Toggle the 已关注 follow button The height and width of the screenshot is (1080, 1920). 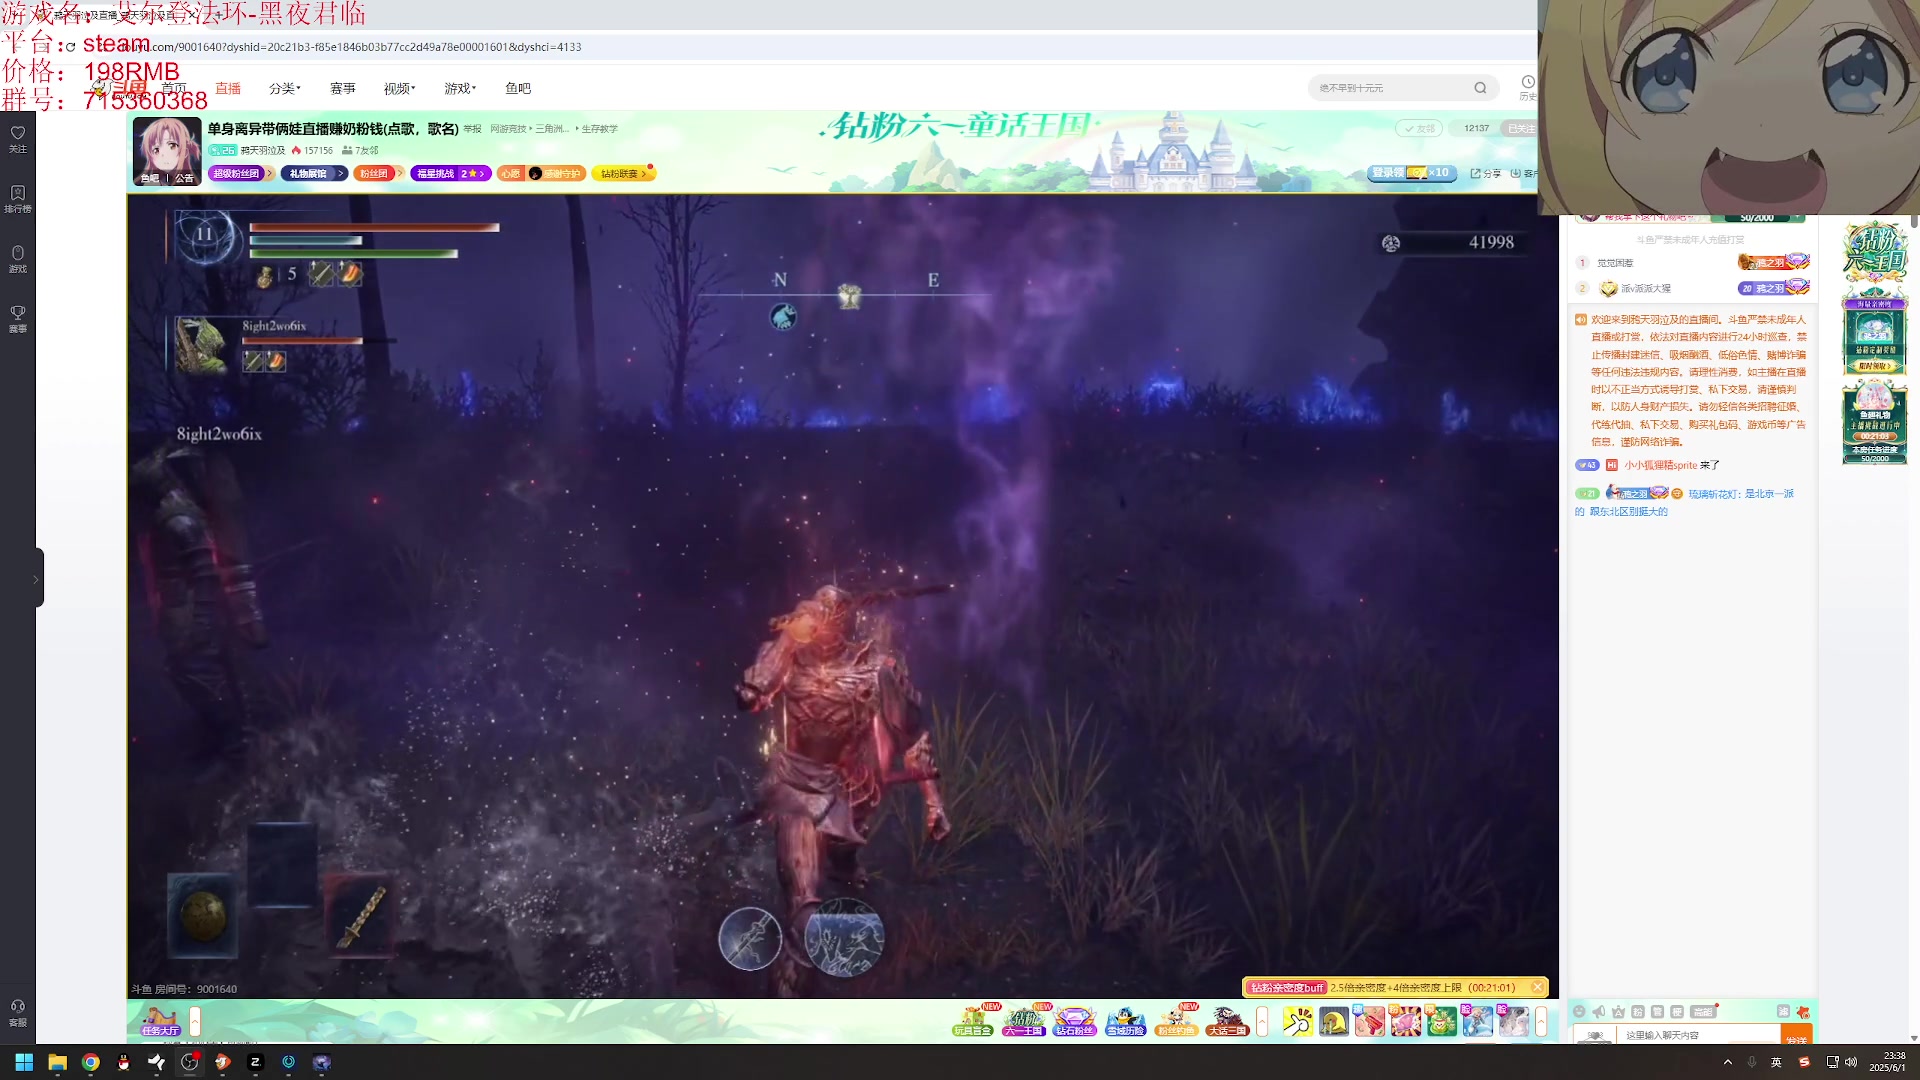[1521, 128]
